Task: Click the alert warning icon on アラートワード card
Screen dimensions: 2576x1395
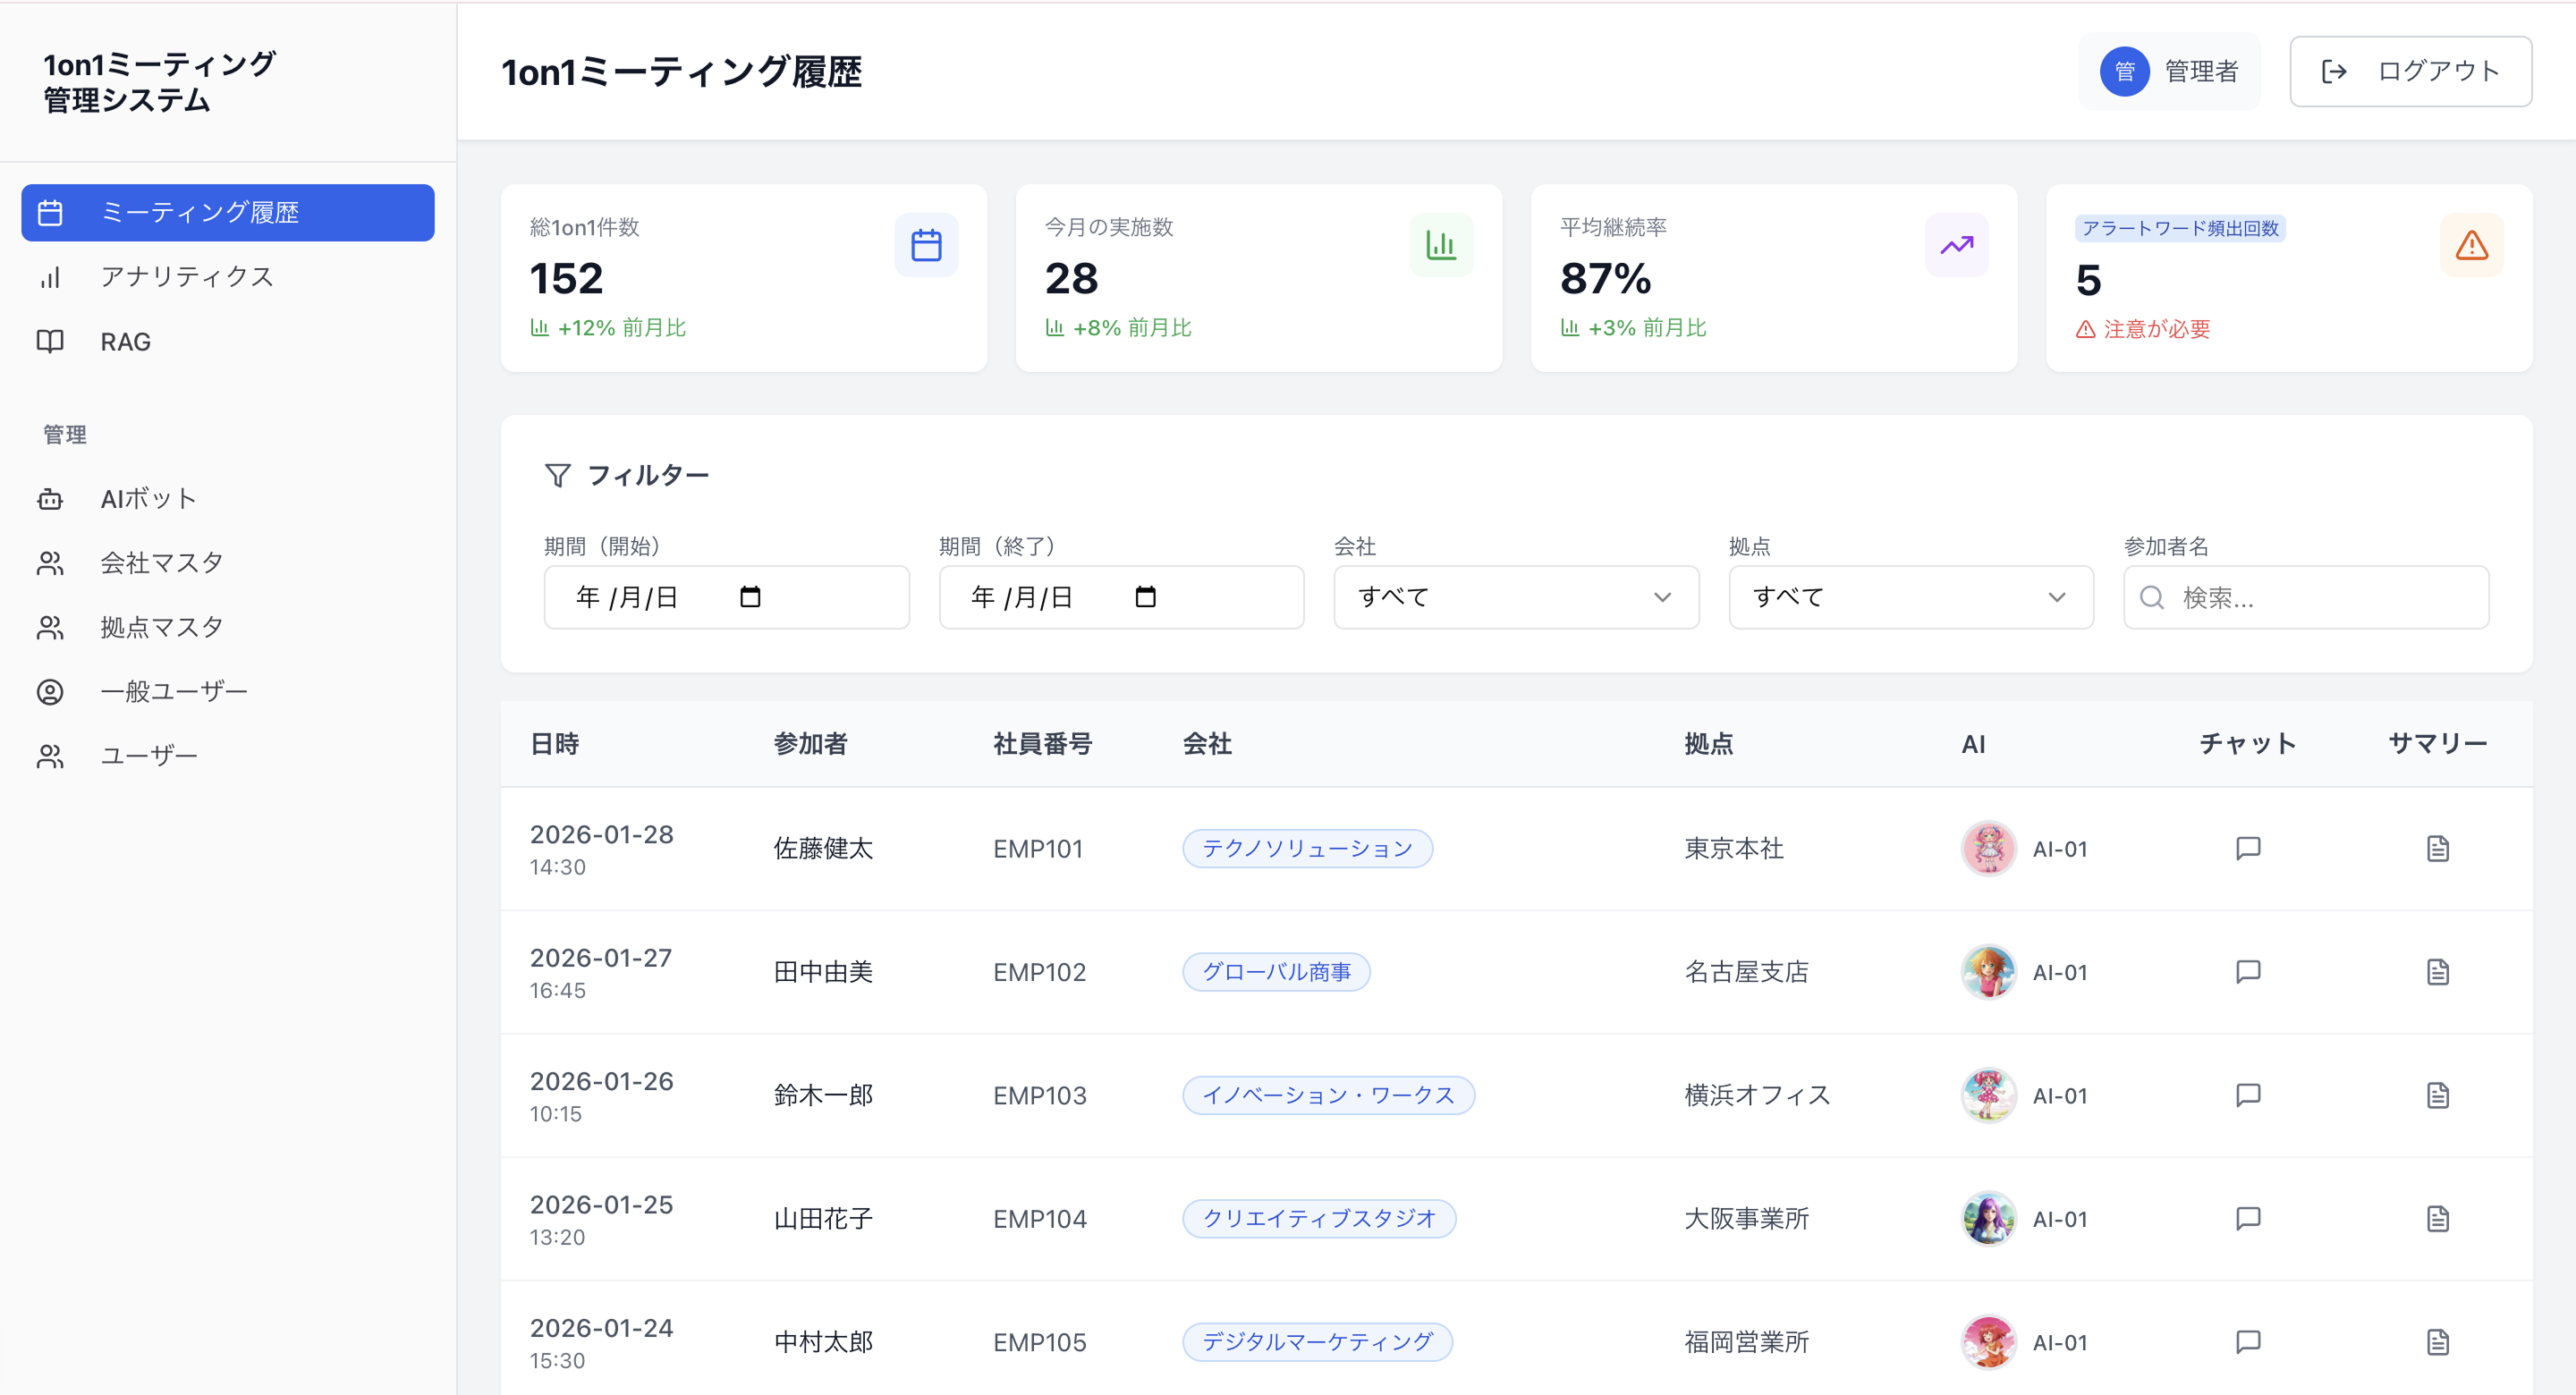Action: point(2471,245)
